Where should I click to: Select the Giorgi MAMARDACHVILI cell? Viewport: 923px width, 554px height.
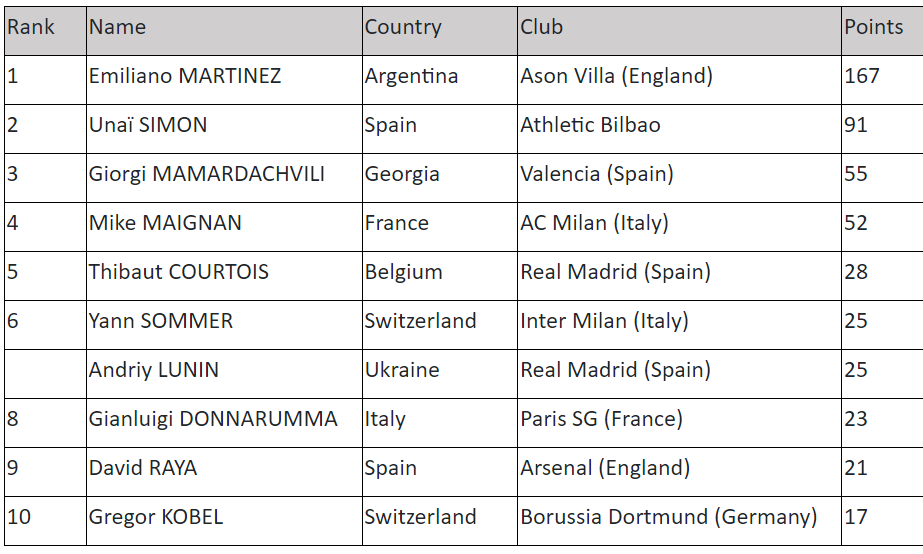click(207, 175)
